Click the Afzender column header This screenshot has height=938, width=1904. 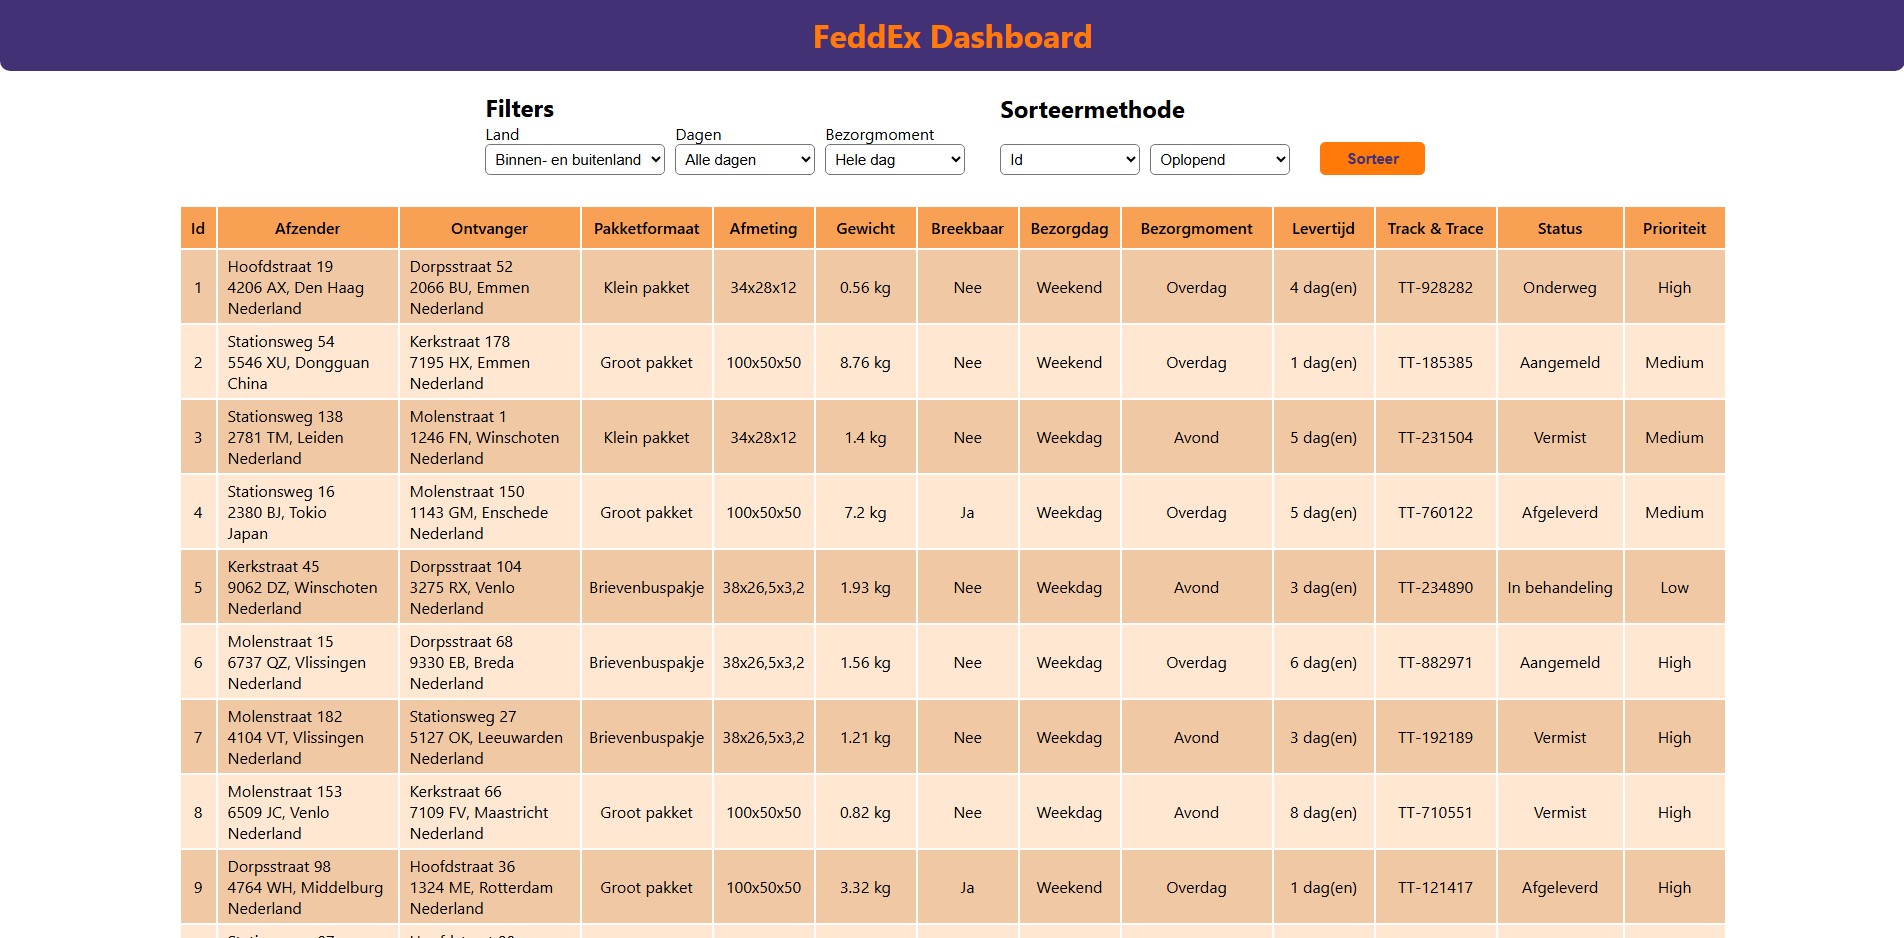coord(307,229)
